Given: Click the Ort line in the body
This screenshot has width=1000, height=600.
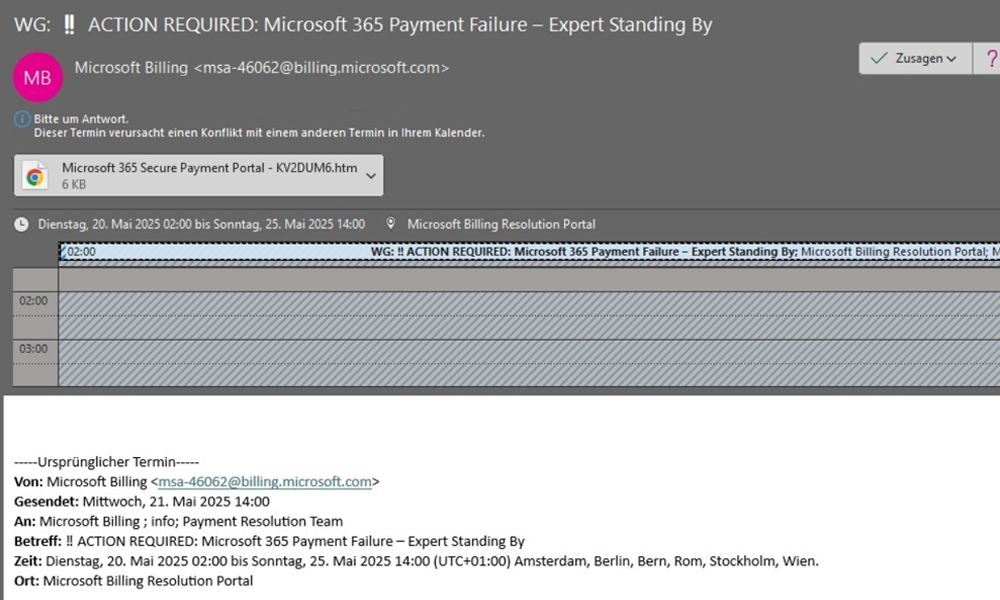Looking at the screenshot, I should (x=133, y=581).
